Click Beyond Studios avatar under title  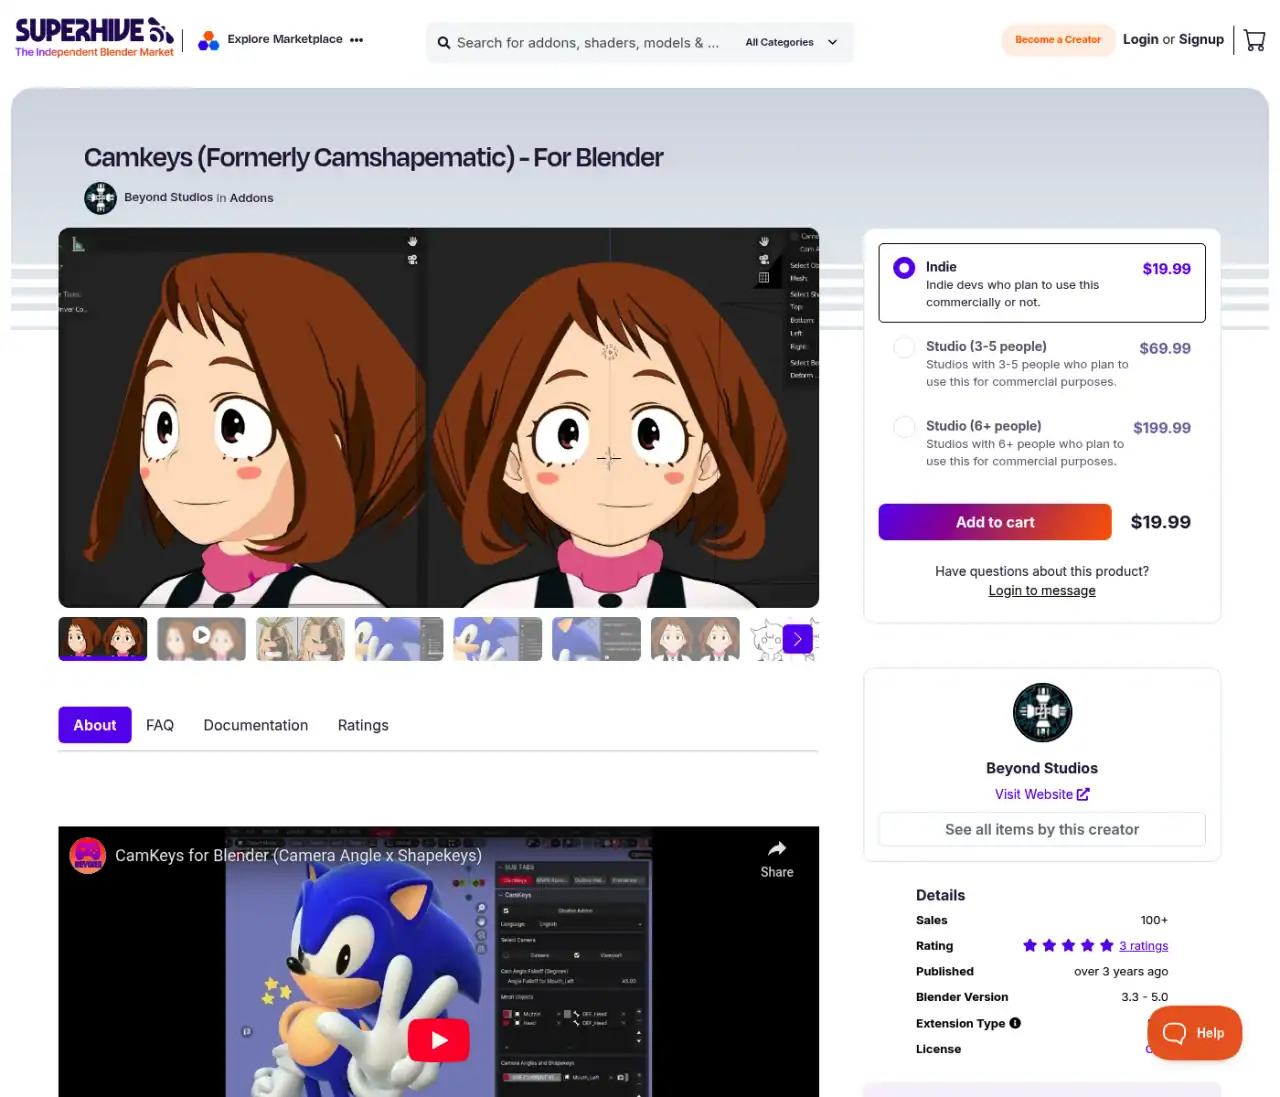(x=100, y=198)
